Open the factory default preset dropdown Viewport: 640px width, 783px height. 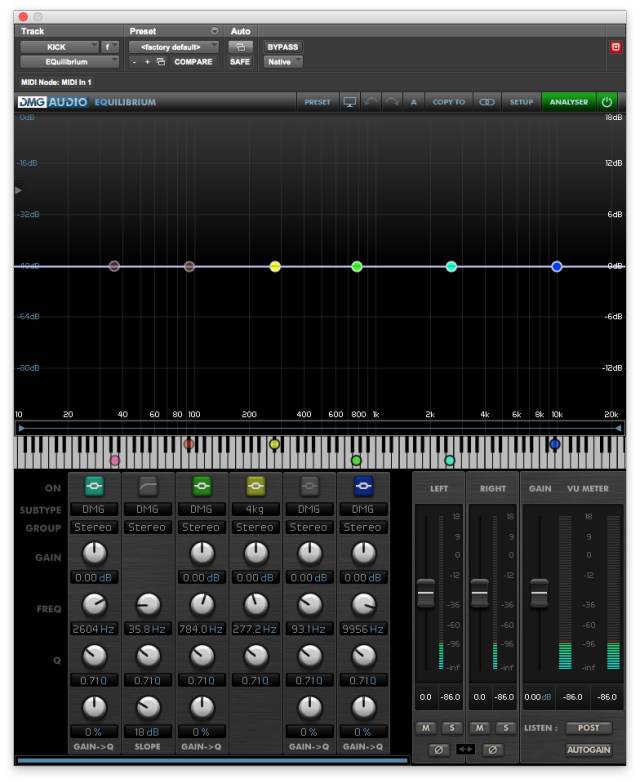pyautogui.click(x=174, y=47)
